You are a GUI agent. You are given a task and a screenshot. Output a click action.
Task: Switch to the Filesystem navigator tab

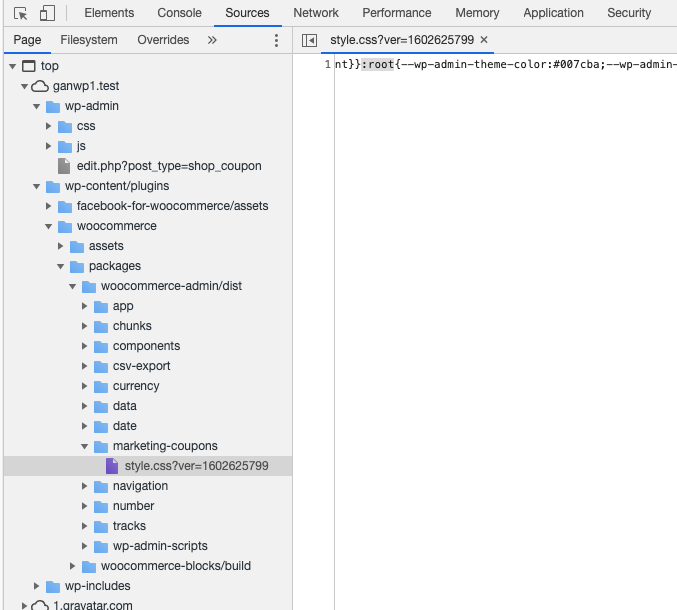(x=89, y=40)
